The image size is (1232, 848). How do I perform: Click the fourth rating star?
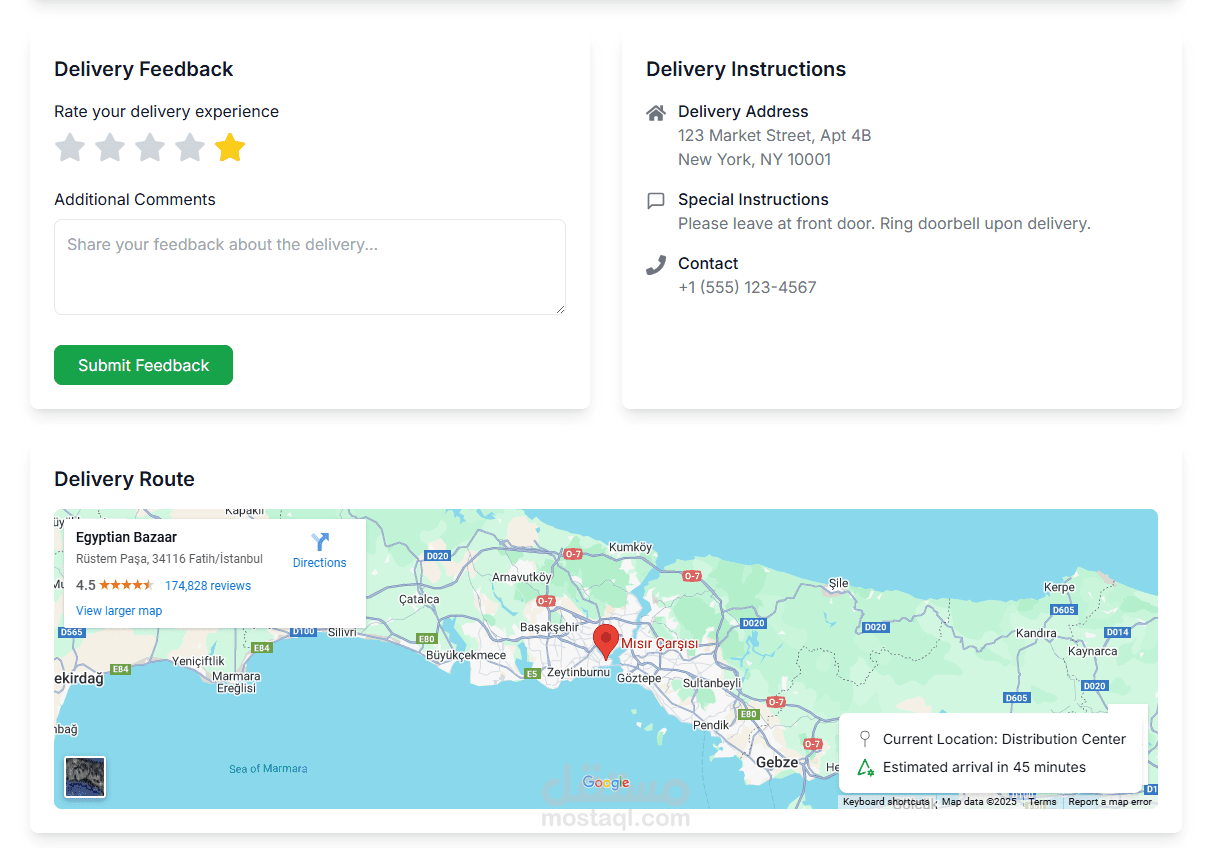190,148
